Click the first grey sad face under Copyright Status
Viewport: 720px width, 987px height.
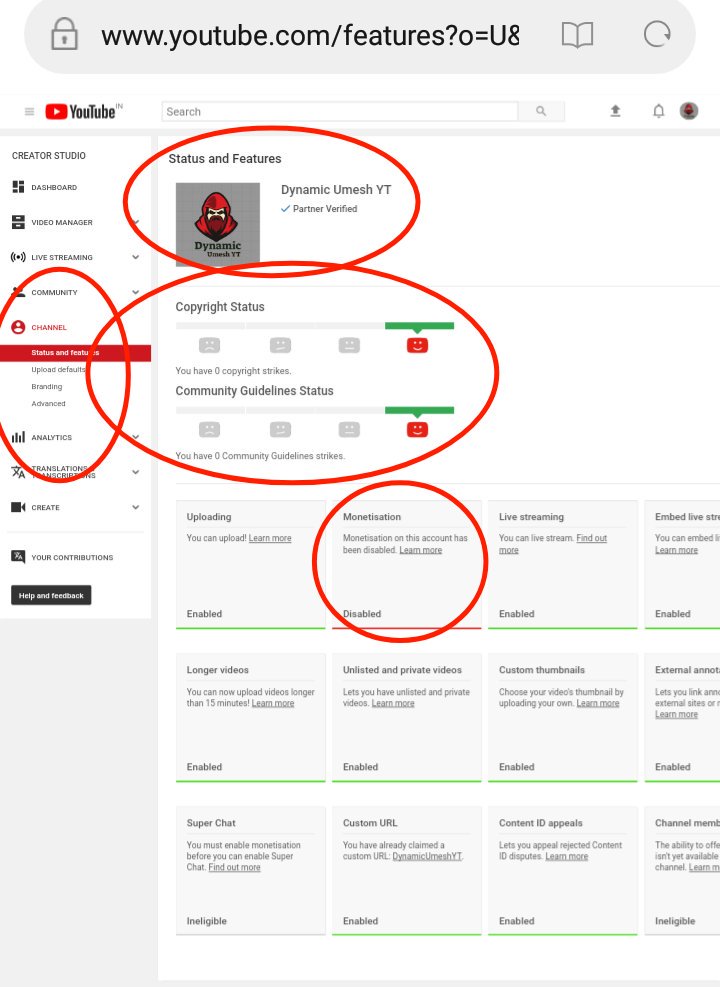click(x=209, y=345)
